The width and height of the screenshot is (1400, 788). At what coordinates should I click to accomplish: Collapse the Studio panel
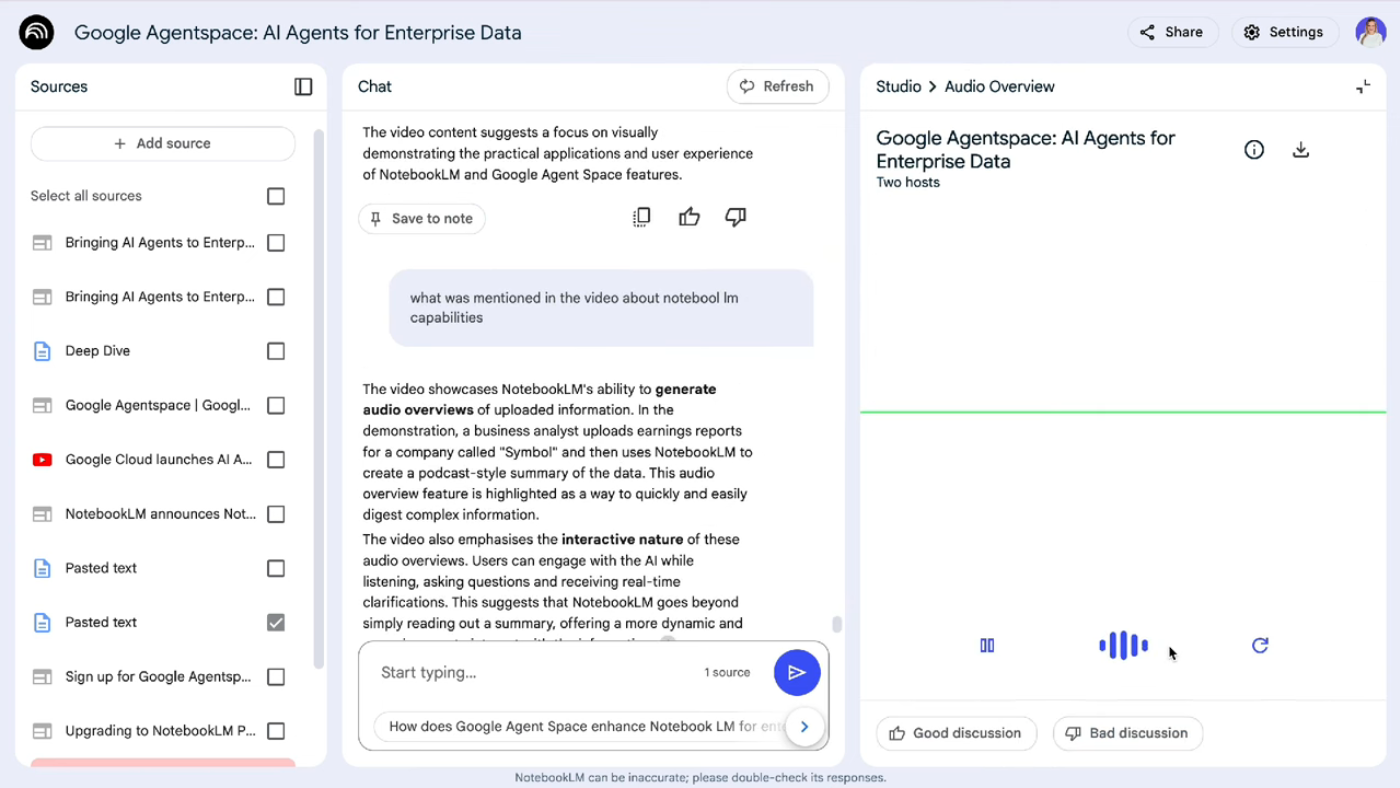click(1363, 87)
